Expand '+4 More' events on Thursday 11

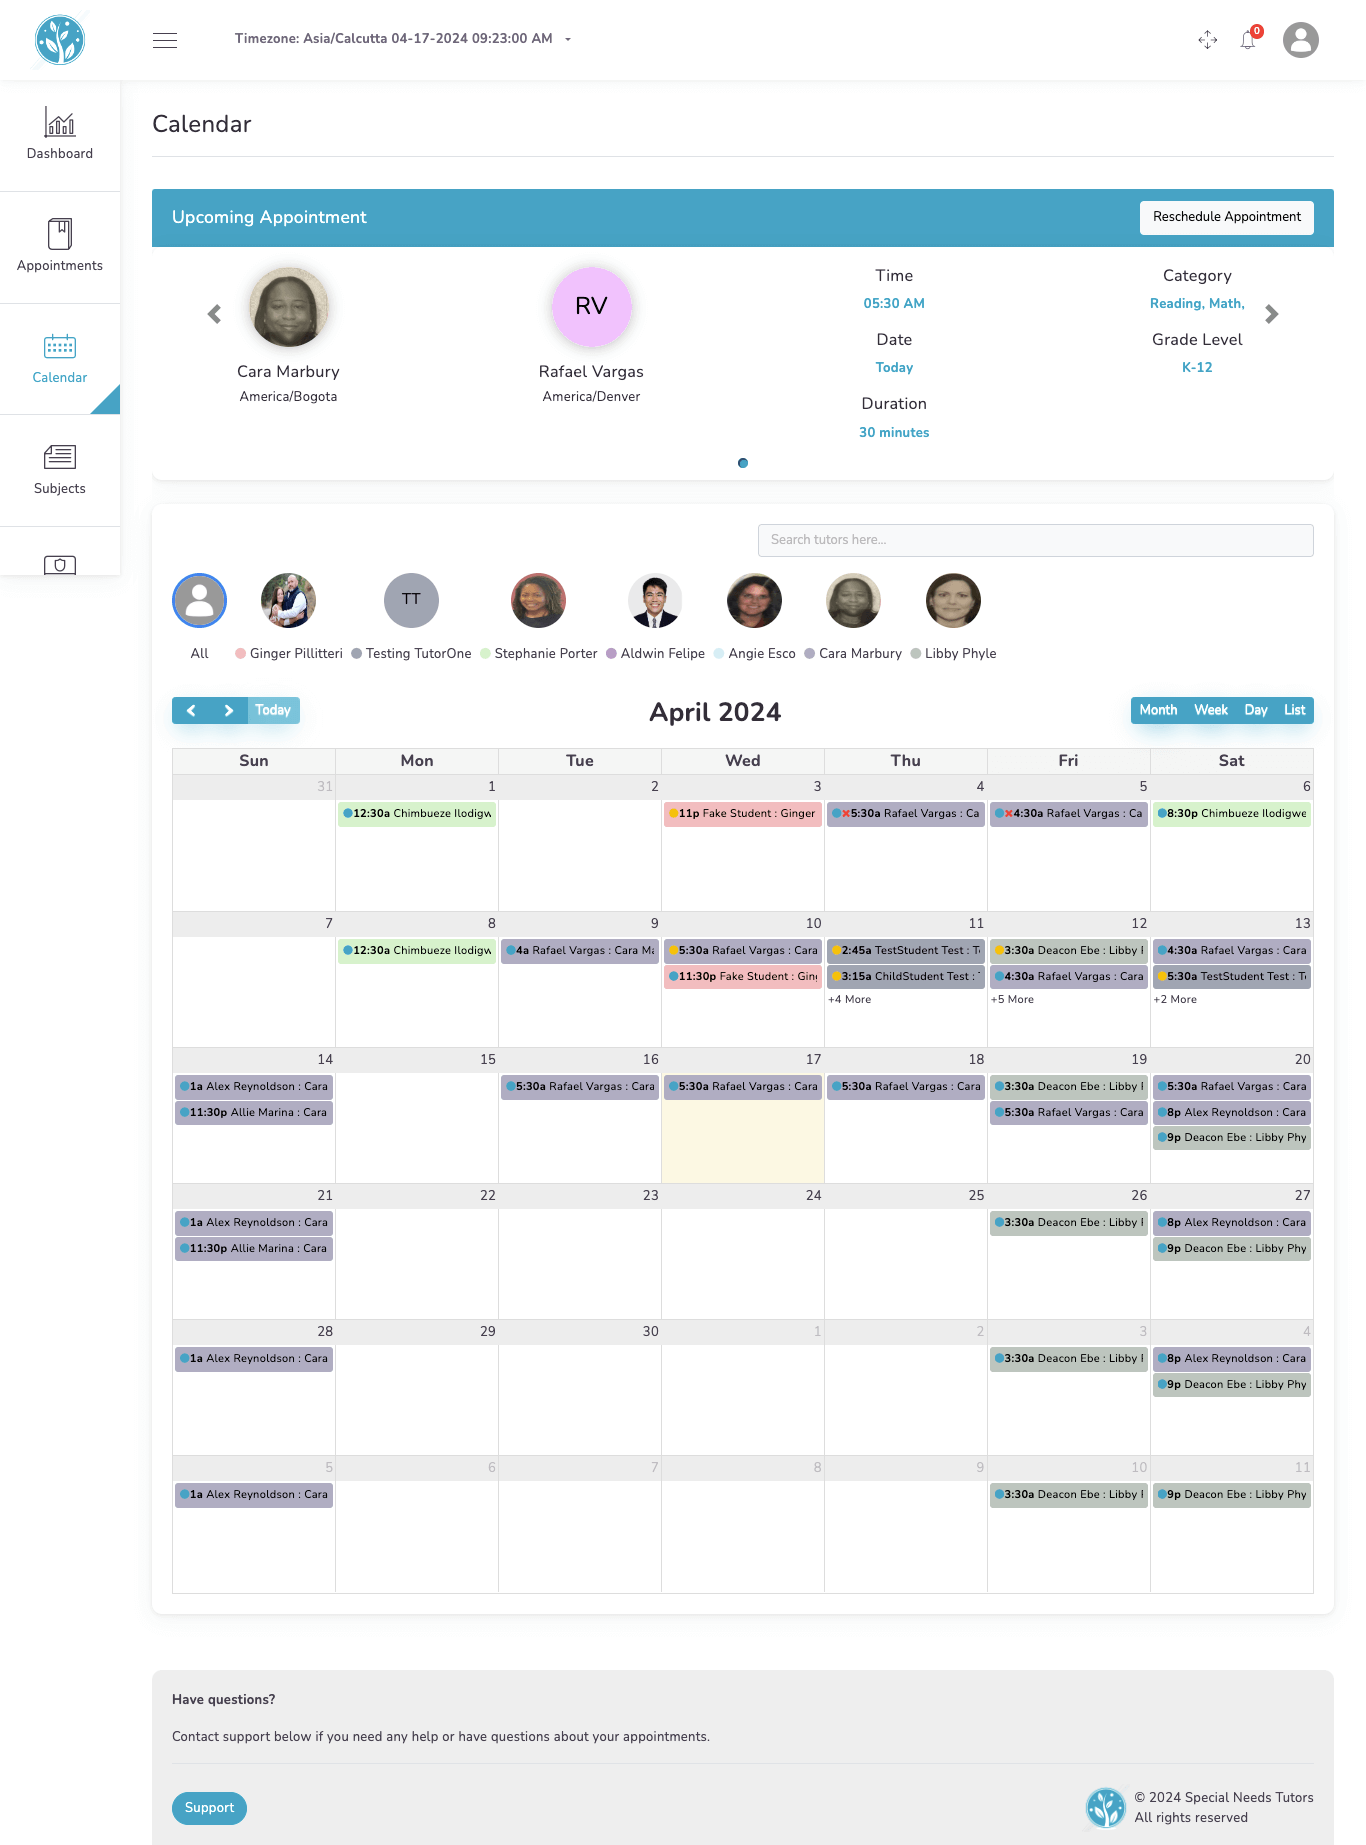[849, 1000]
